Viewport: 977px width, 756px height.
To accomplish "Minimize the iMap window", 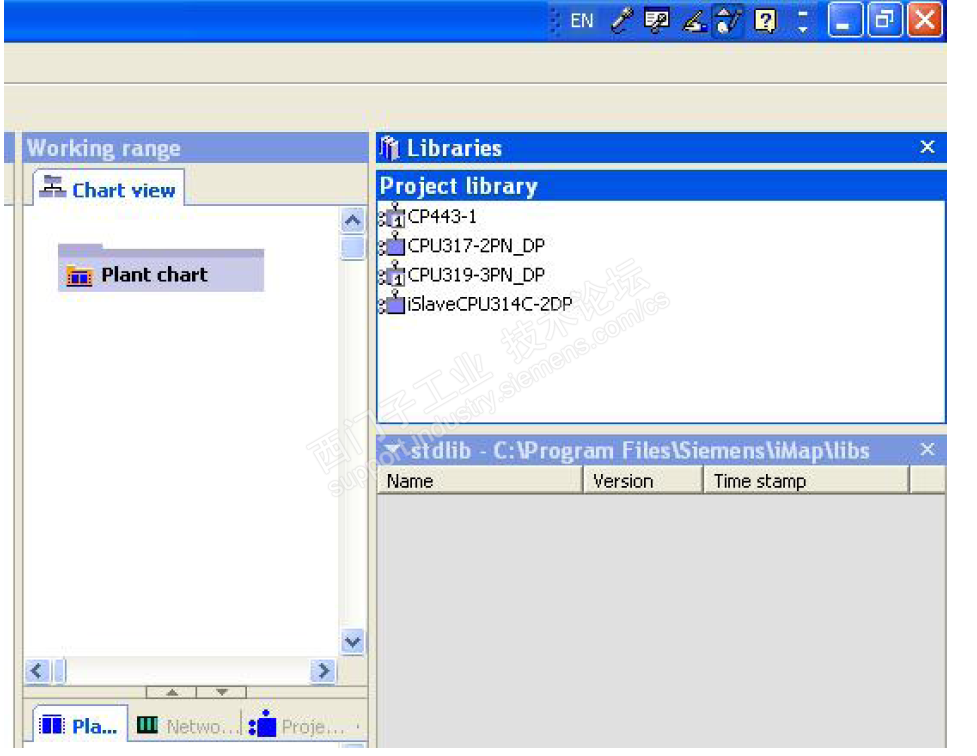I will pos(844,20).
